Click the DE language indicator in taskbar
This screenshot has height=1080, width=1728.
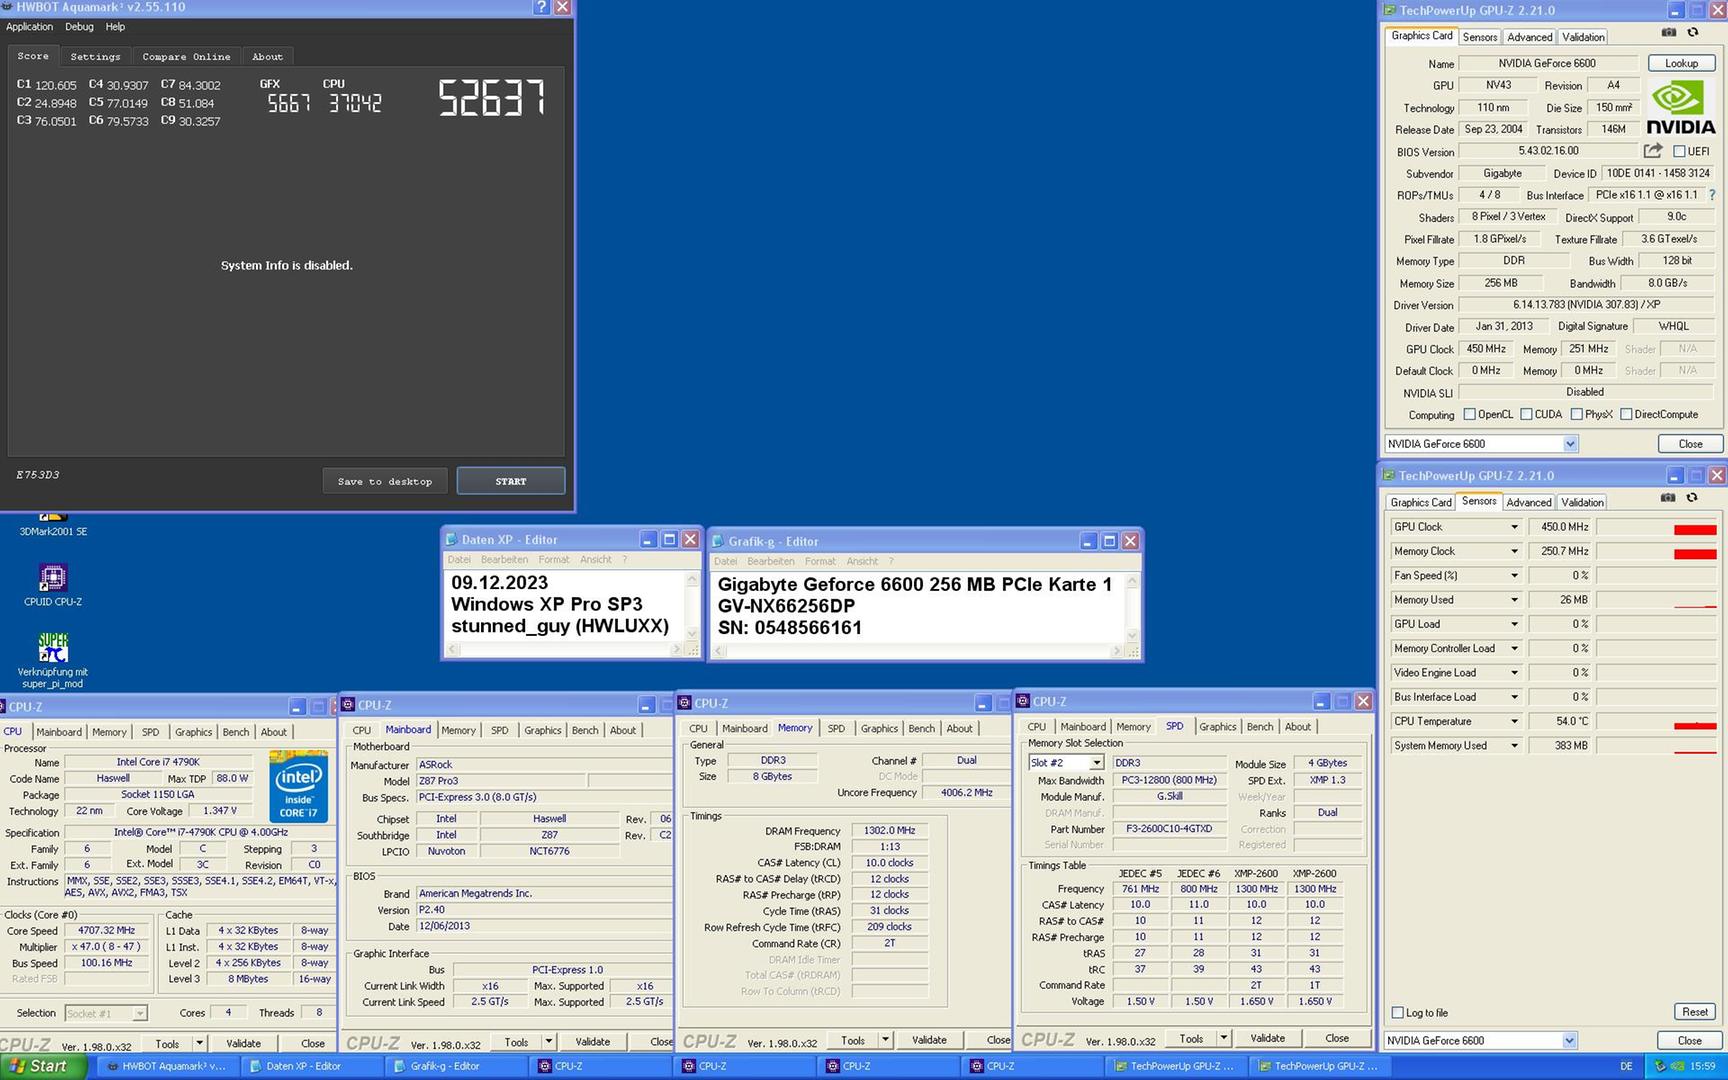click(1626, 1066)
